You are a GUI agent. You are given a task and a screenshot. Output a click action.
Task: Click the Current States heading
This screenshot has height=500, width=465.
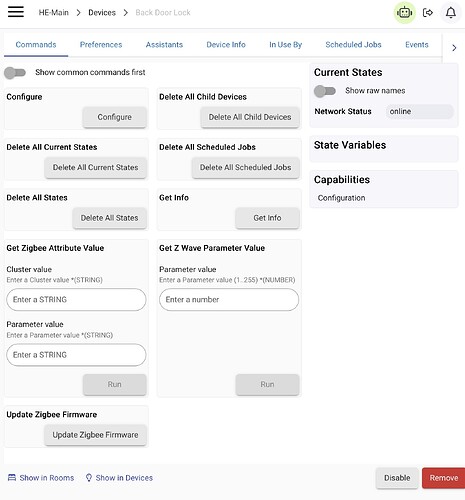pyautogui.click(x=348, y=72)
